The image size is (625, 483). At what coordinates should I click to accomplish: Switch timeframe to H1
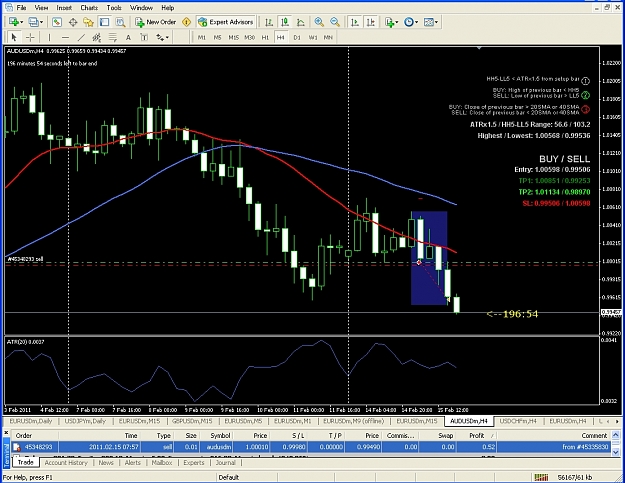(x=265, y=37)
